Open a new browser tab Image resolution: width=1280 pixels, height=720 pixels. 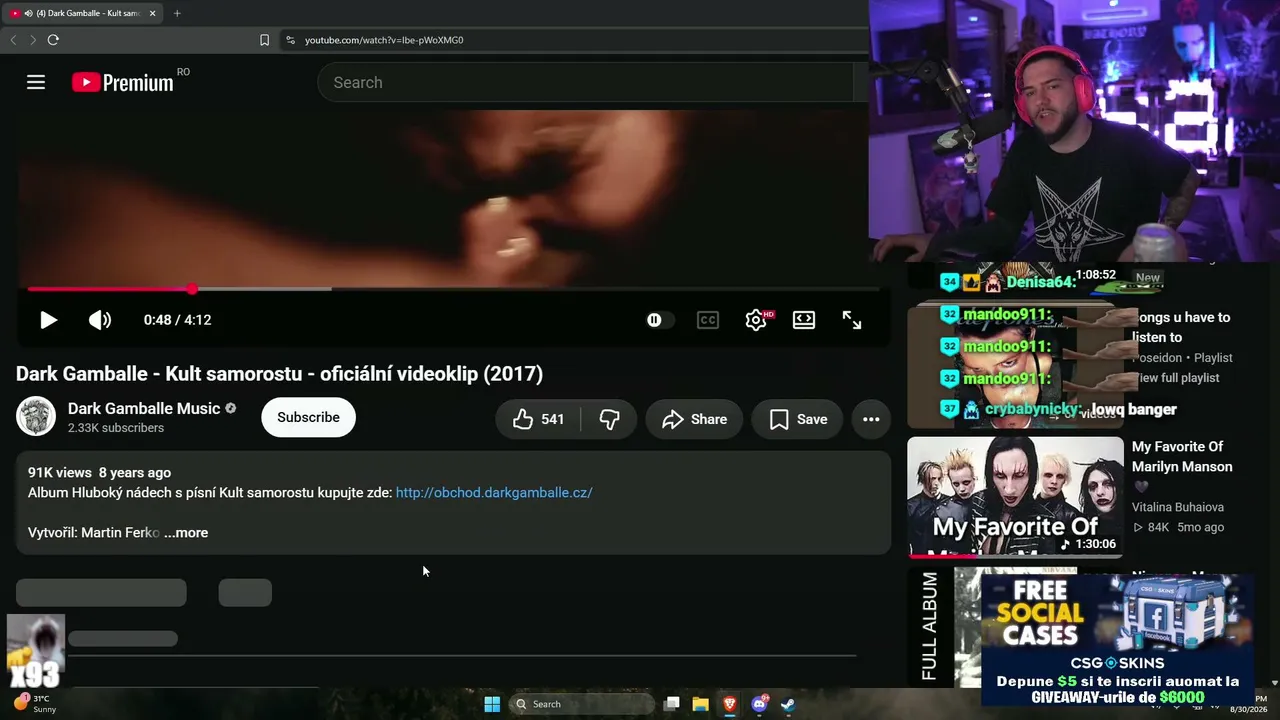[177, 13]
